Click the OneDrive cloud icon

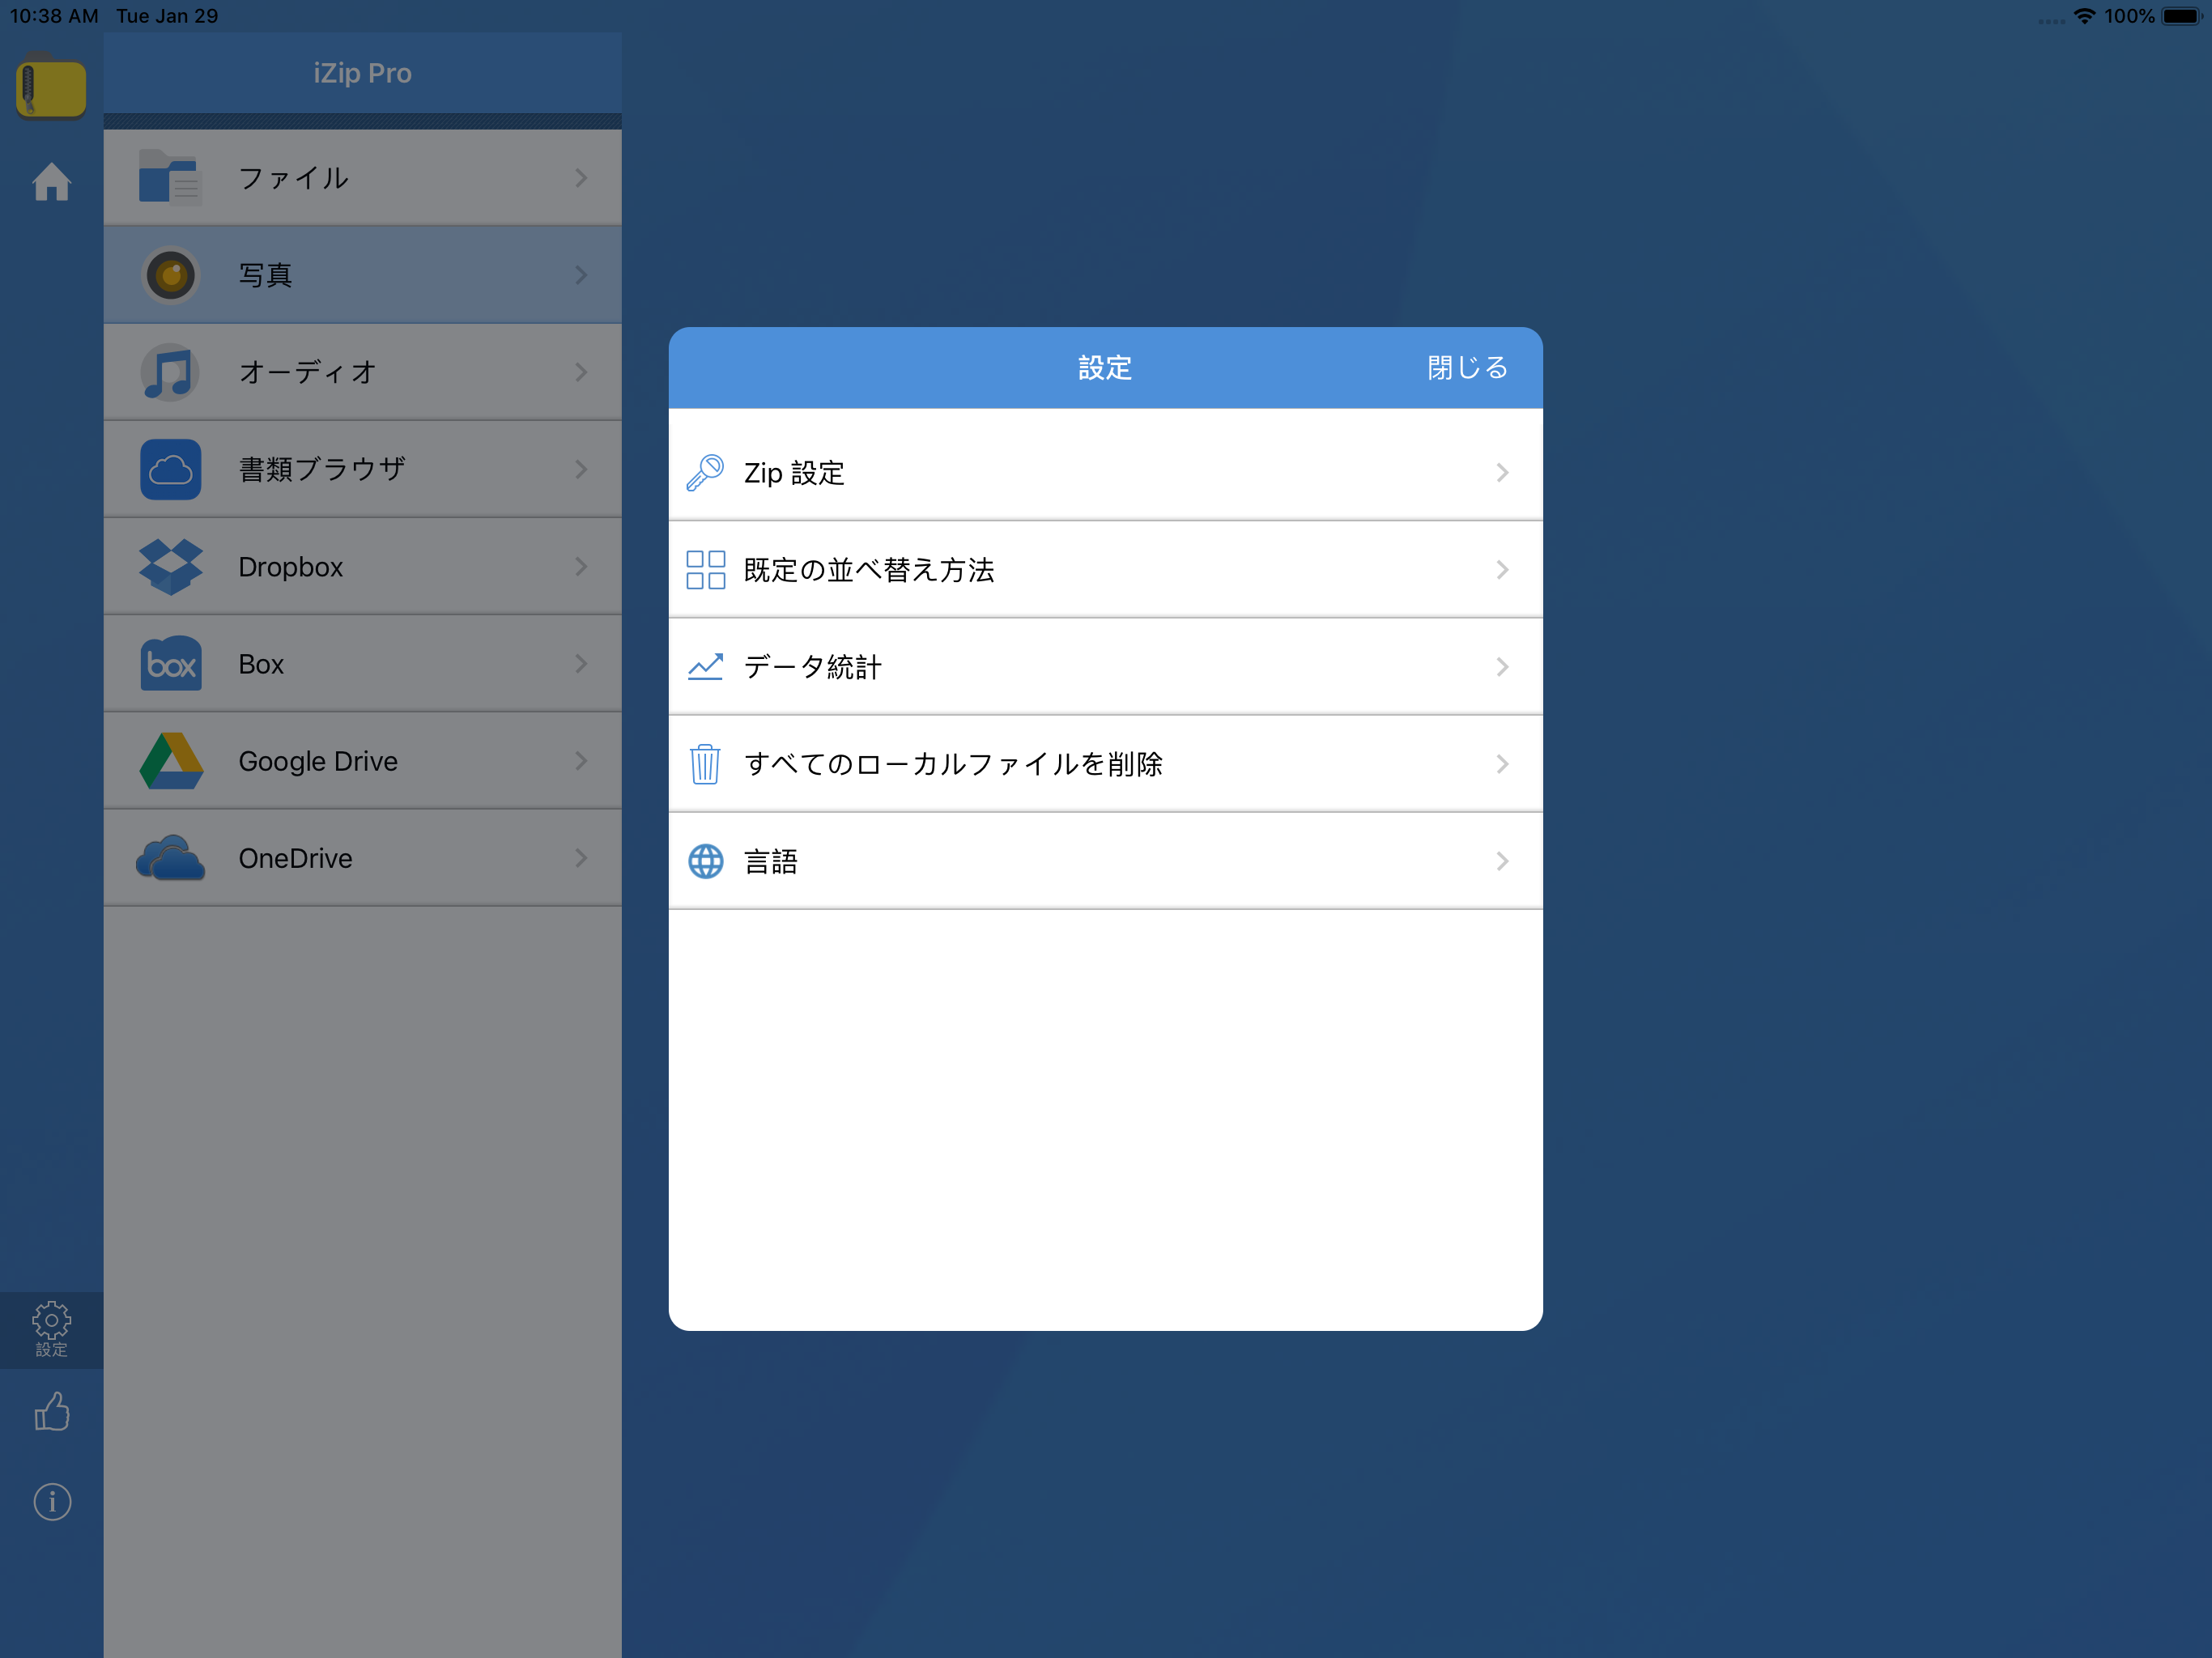pyautogui.click(x=170, y=858)
